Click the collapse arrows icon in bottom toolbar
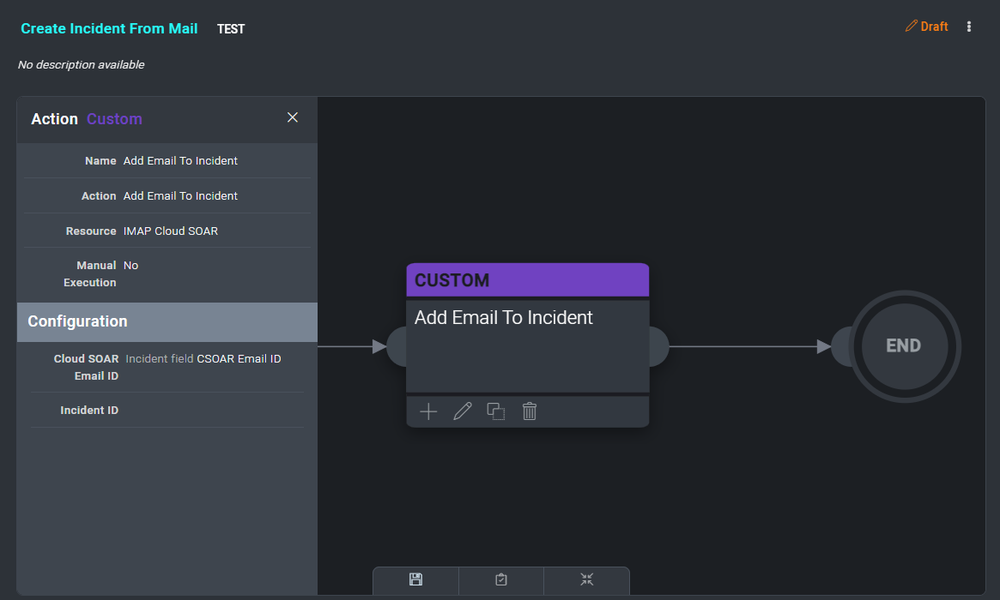The height and width of the screenshot is (600, 1000). coord(587,580)
